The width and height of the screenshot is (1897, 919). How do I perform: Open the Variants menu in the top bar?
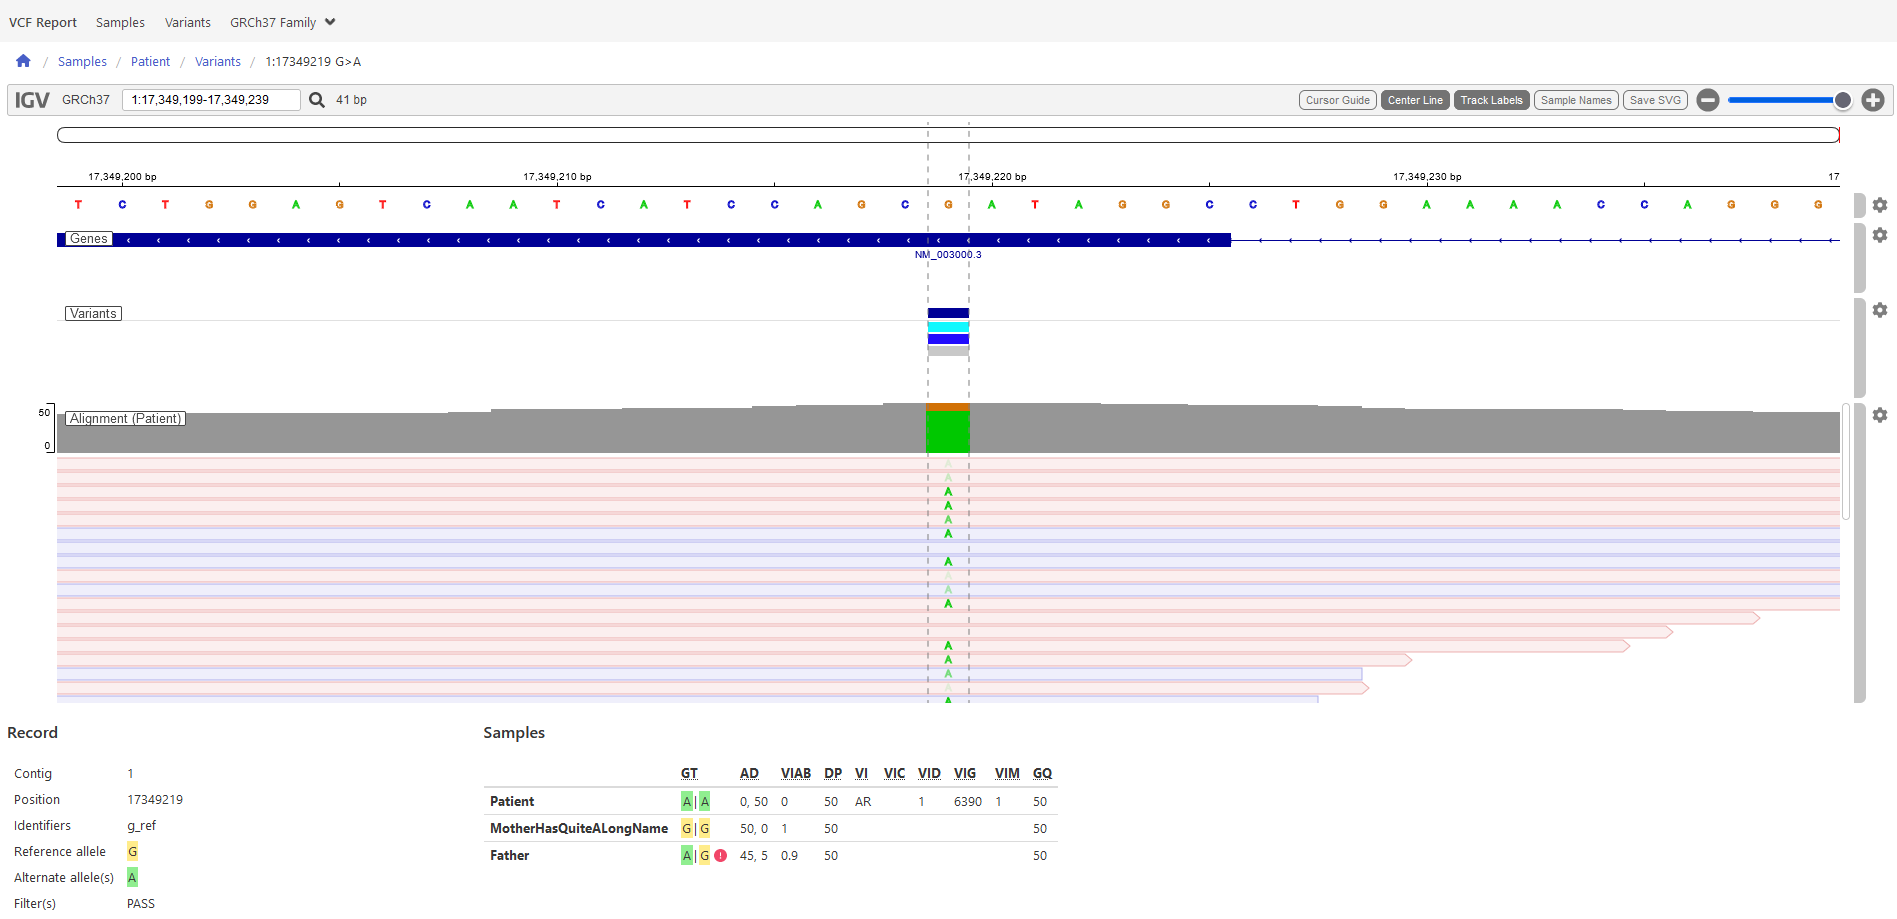pos(187,22)
